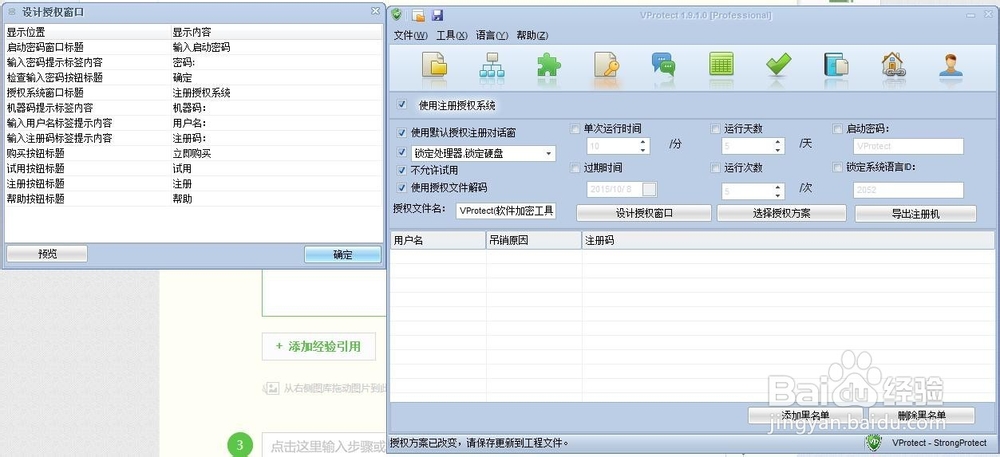The width and height of the screenshot is (1000, 457).
Task: Click the 选择授权方案 button
Action: 781,214
